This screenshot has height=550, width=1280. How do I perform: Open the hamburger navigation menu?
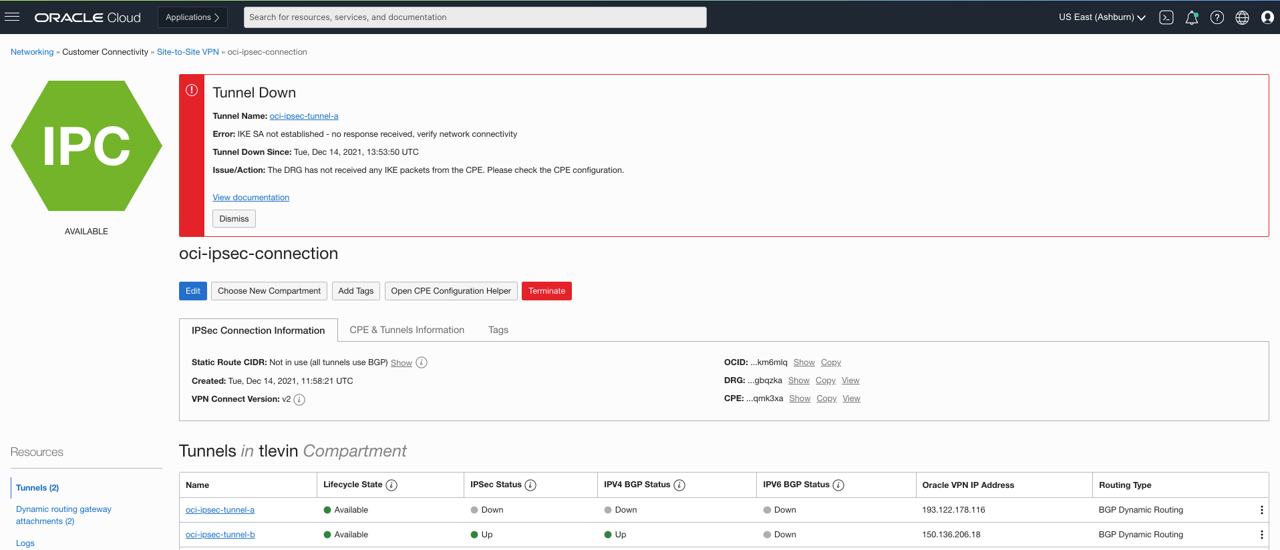tap(12, 17)
